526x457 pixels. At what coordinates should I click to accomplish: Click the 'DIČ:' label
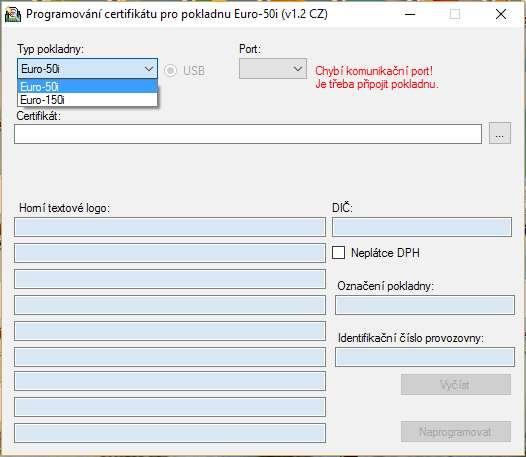342,208
